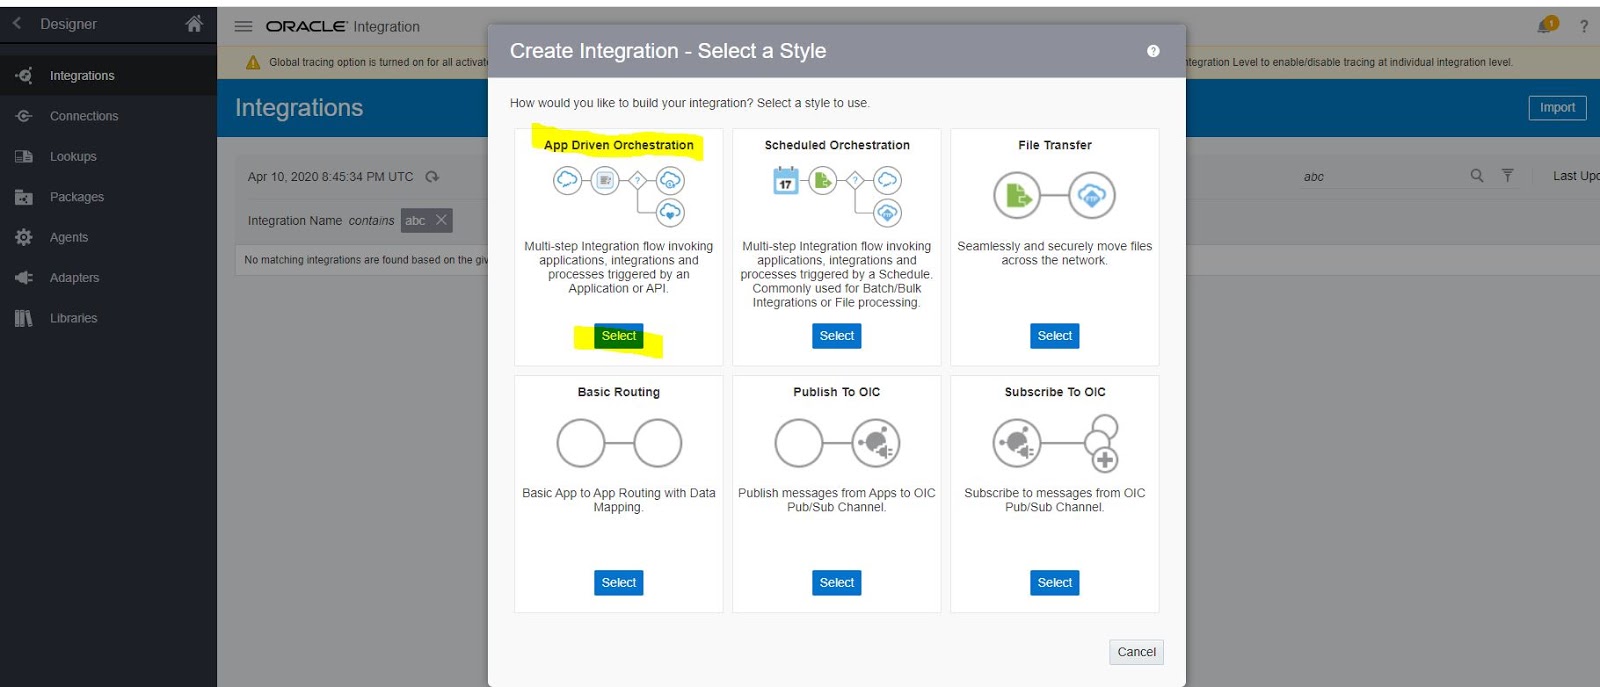Screen dimensions: 1600x687
Task: Open the filter funnel icon
Action: (x=1508, y=176)
